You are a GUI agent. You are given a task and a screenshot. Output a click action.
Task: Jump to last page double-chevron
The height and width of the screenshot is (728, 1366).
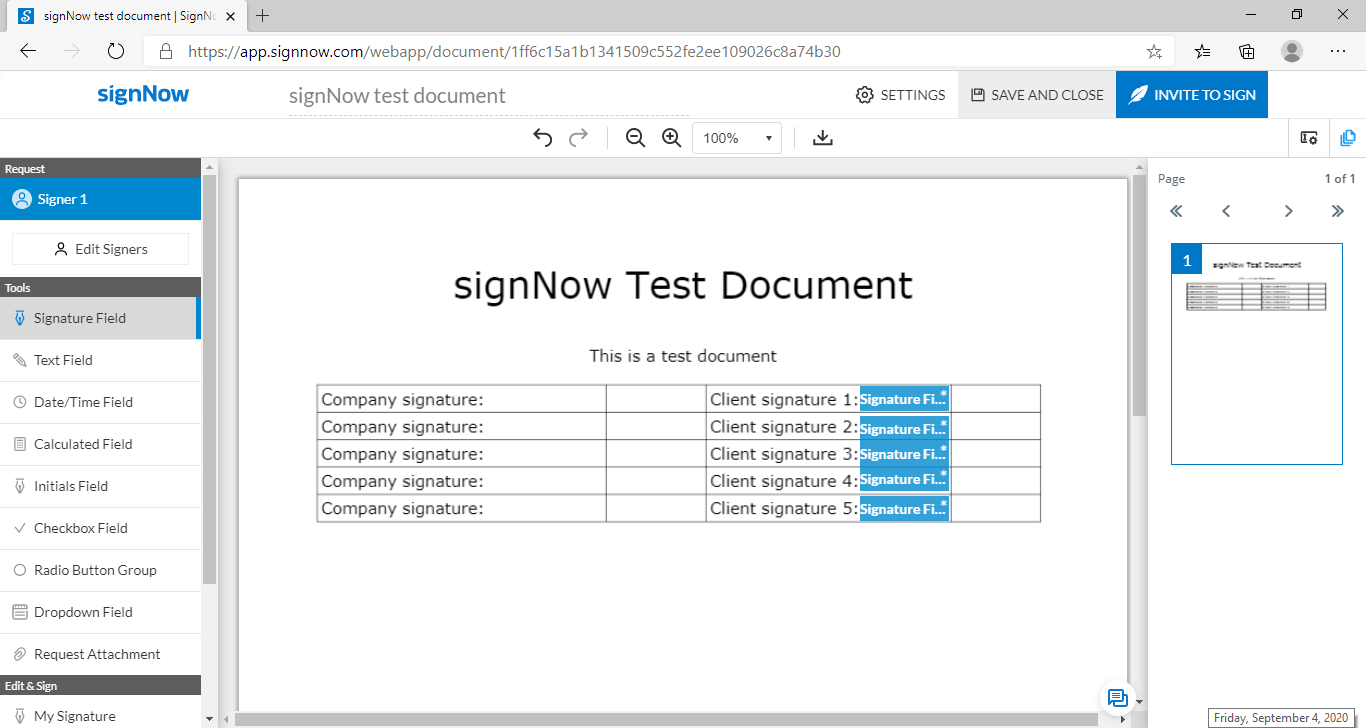[x=1338, y=211]
